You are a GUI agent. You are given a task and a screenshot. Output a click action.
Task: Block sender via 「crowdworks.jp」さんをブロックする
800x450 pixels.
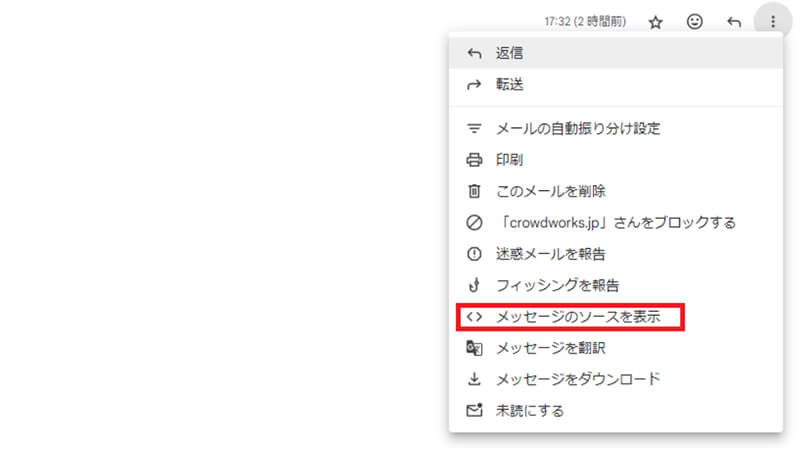pos(616,222)
